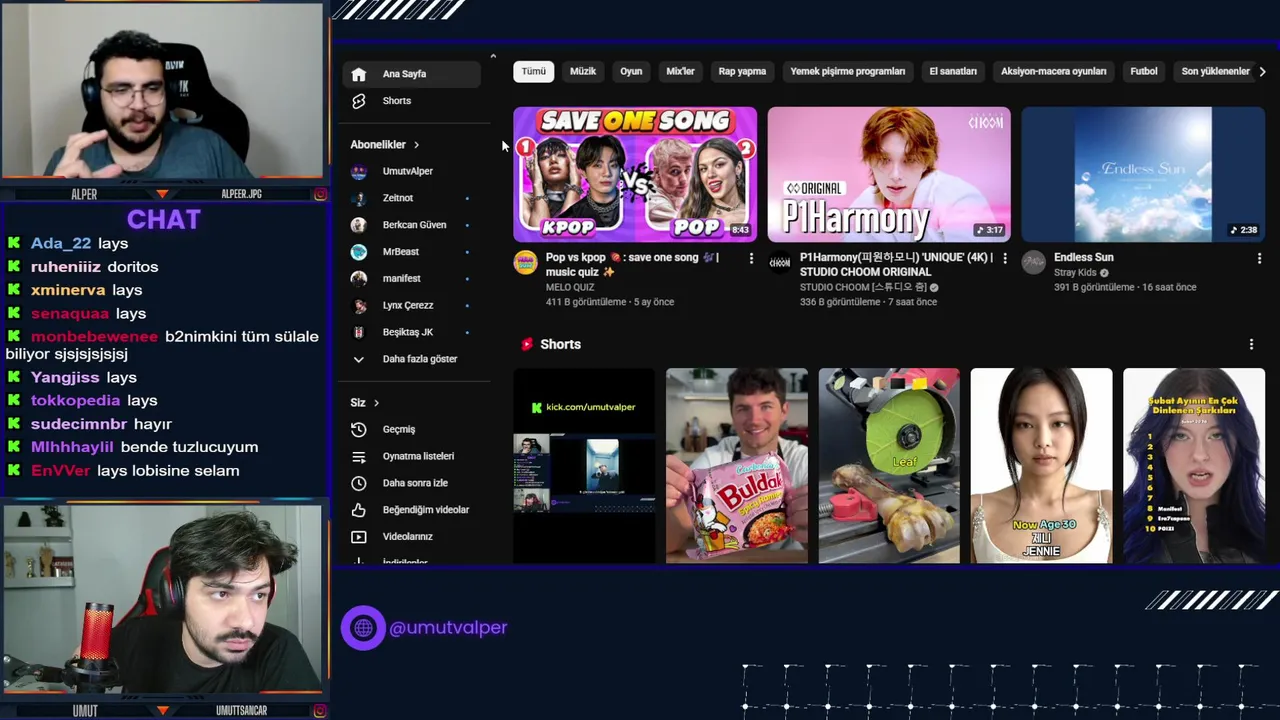1280x720 pixels.
Task: Open the Shorts section options menu
Action: (1251, 344)
